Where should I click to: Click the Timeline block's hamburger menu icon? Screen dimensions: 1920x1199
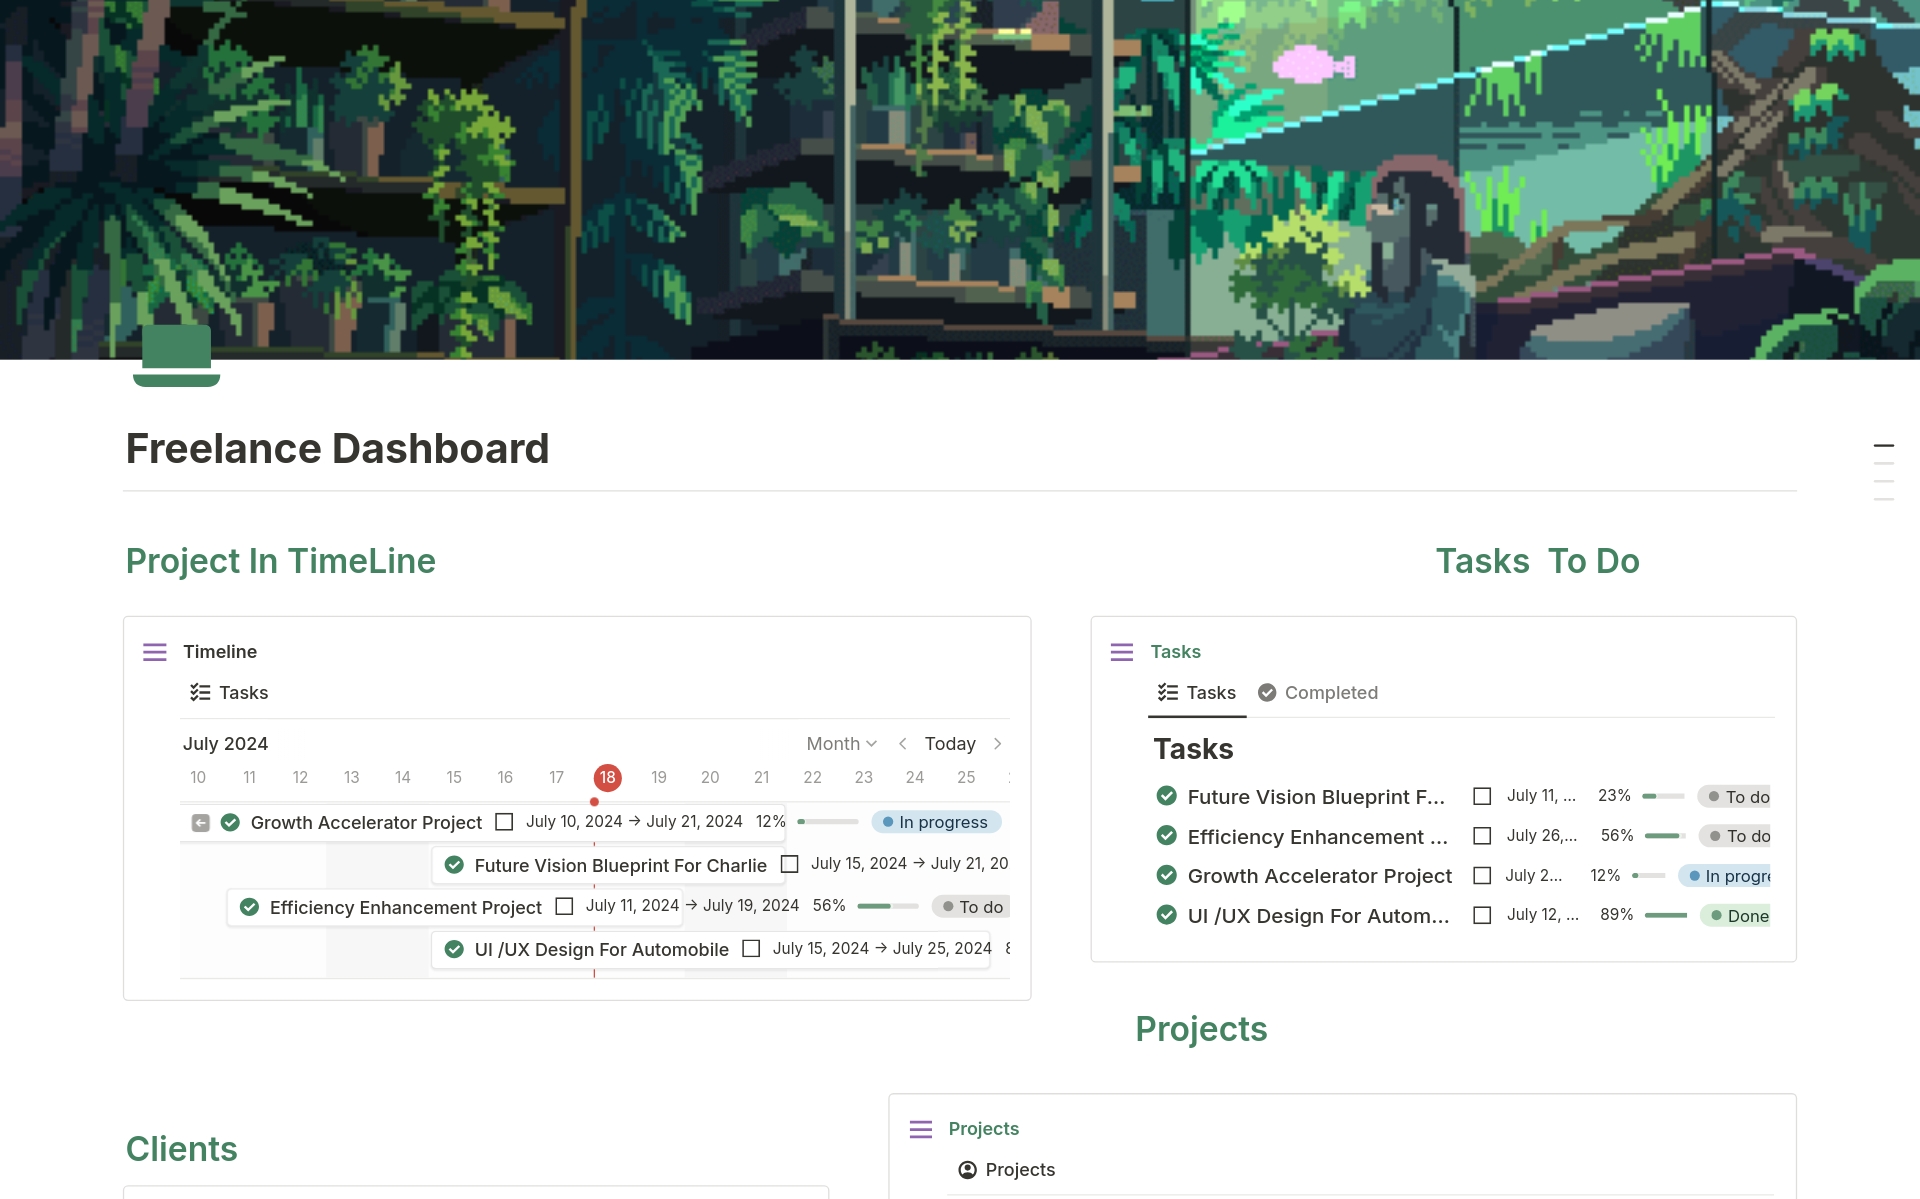click(x=155, y=652)
